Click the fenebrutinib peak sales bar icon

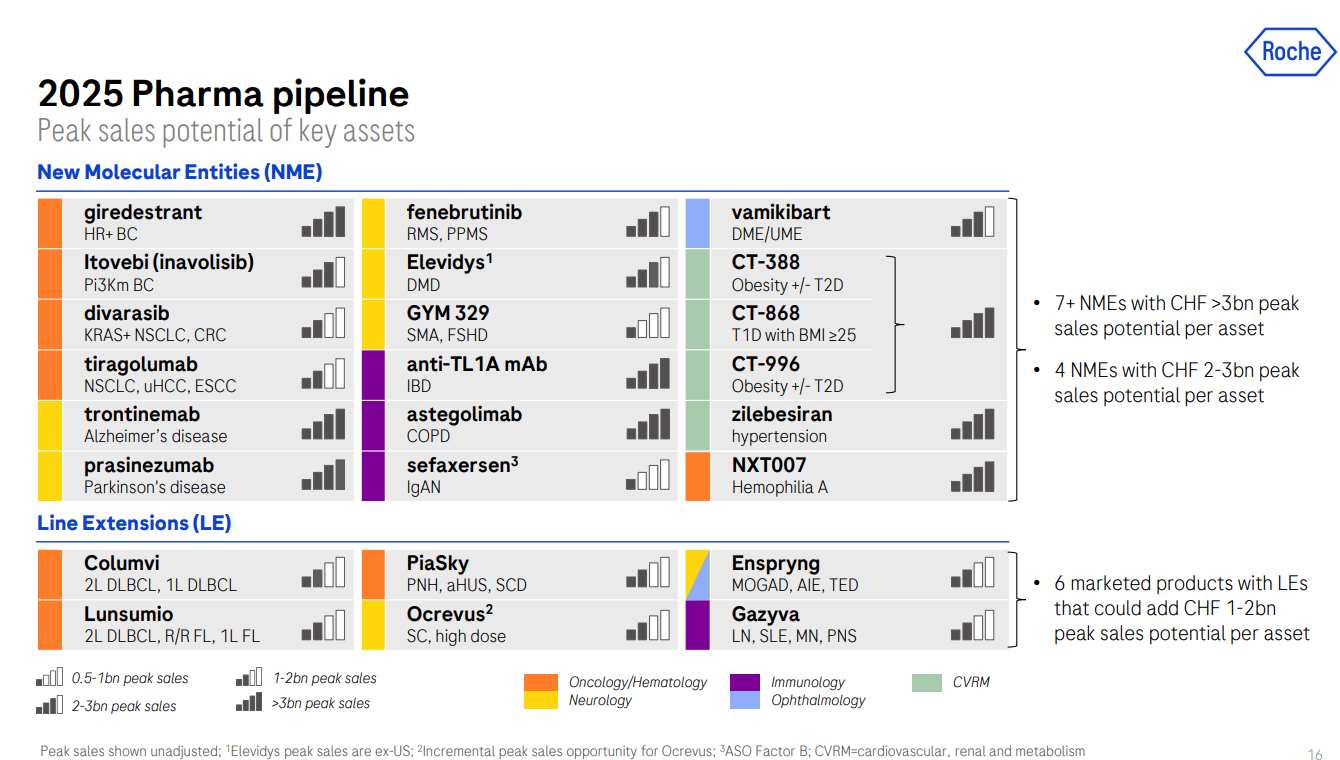click(x=648, y=222)
